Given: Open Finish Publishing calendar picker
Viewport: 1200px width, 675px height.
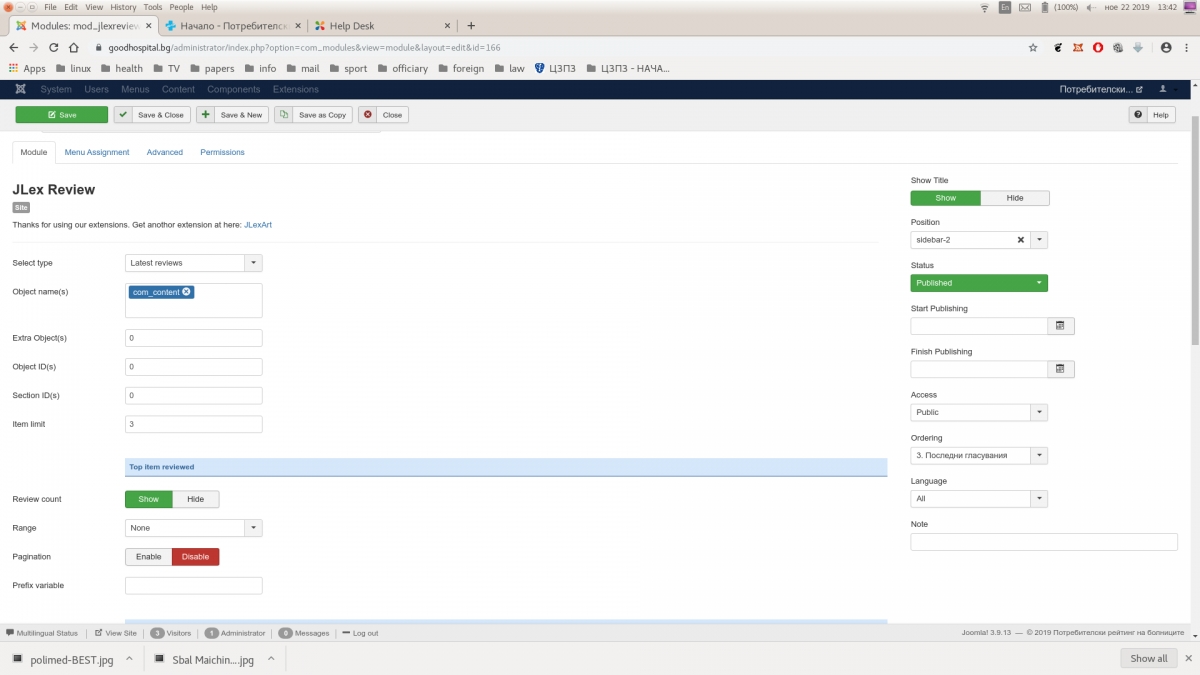Looking at the screenshot, I should (1060, 369).
